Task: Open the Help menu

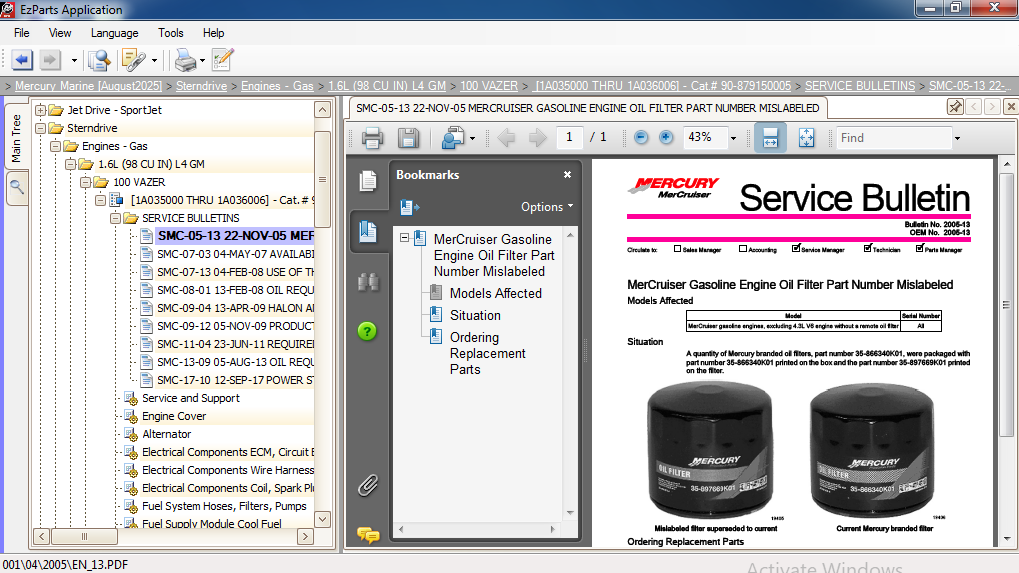Action: 213,33
